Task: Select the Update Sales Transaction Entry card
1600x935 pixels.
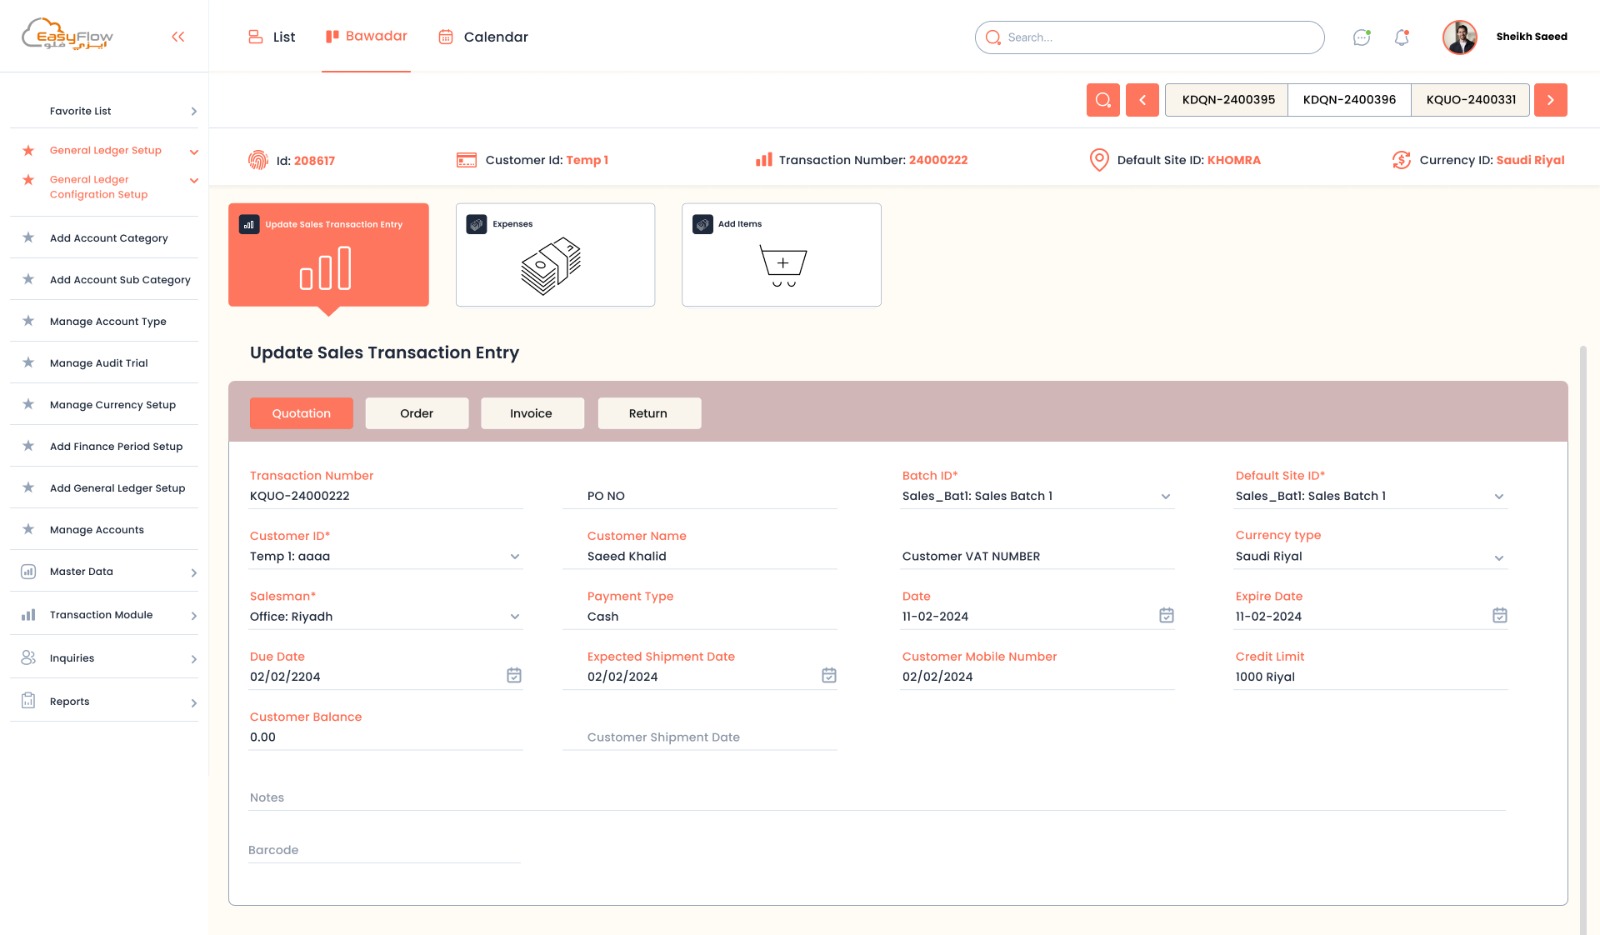Action: point(328,255)
